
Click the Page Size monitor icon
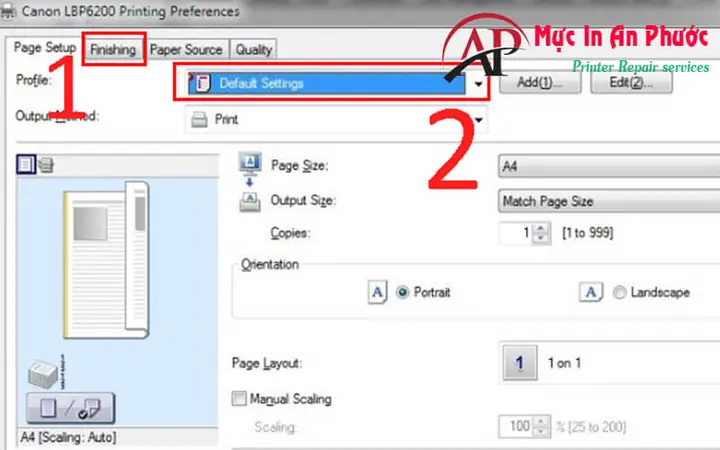pyautogui.click(x=250, y=163)
